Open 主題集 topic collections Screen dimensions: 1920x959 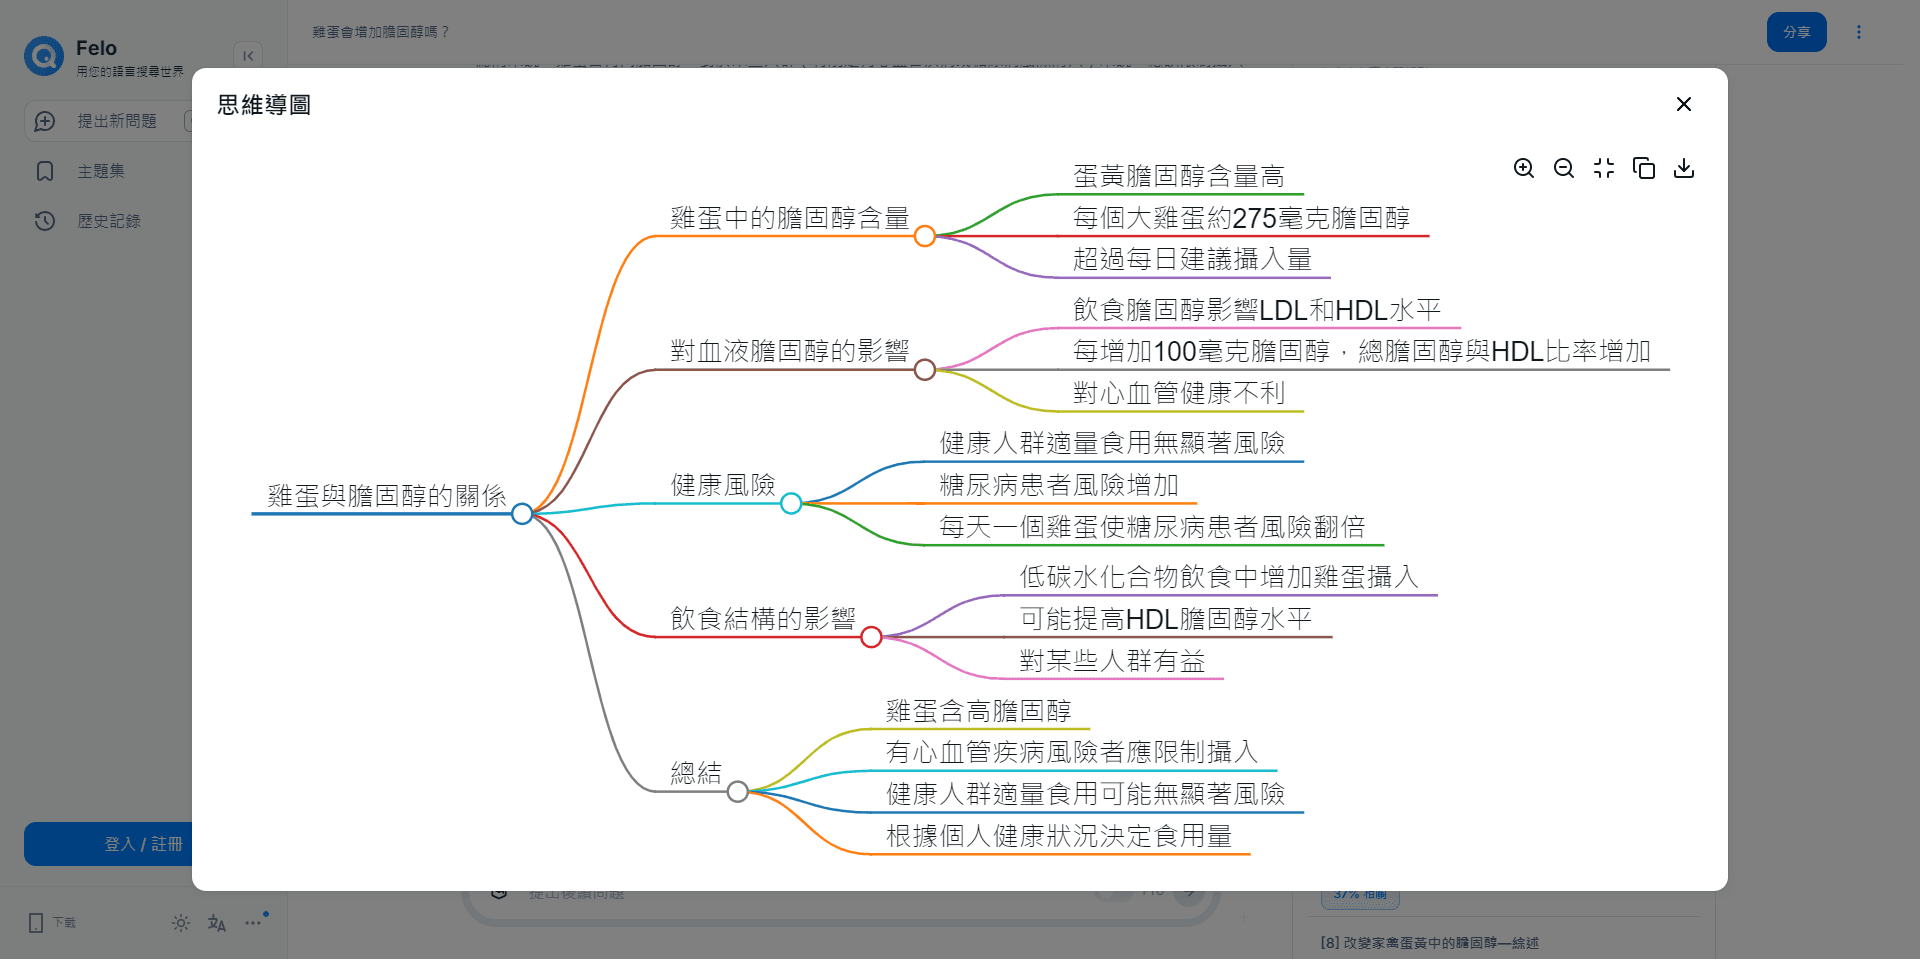101,171
